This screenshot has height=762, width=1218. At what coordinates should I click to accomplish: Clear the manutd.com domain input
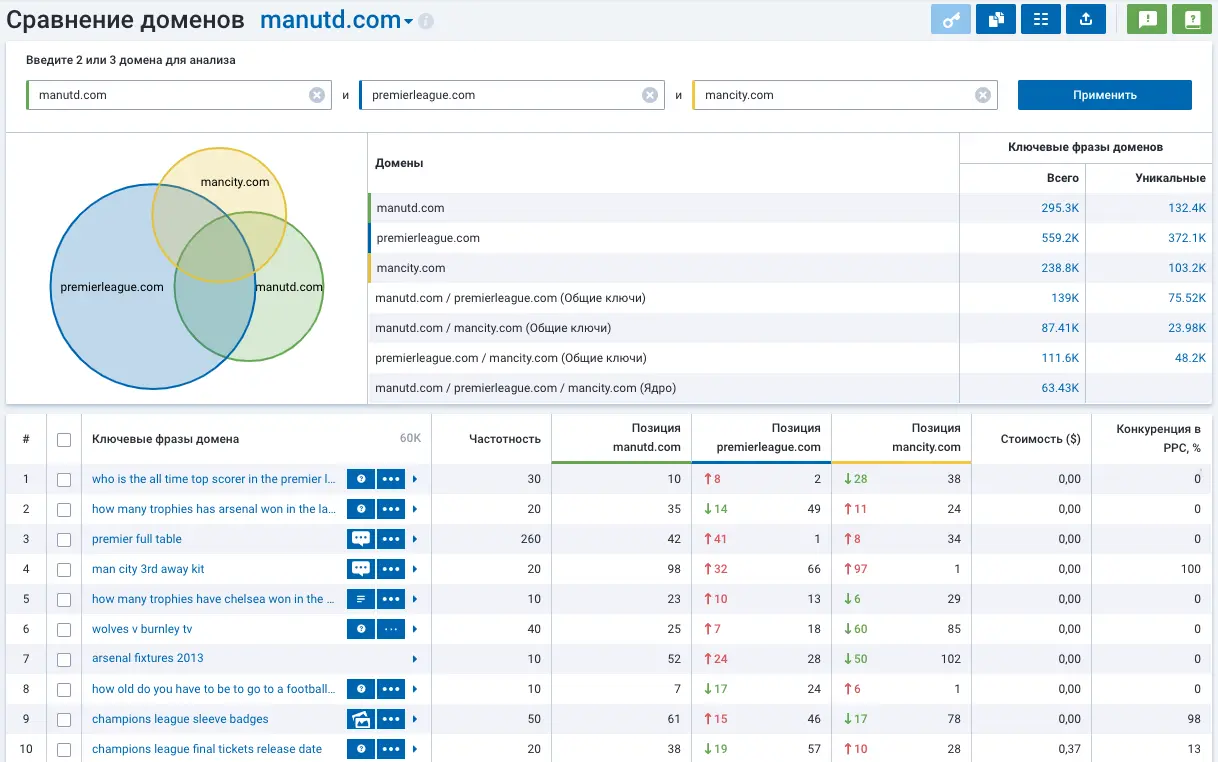(316, 95)
